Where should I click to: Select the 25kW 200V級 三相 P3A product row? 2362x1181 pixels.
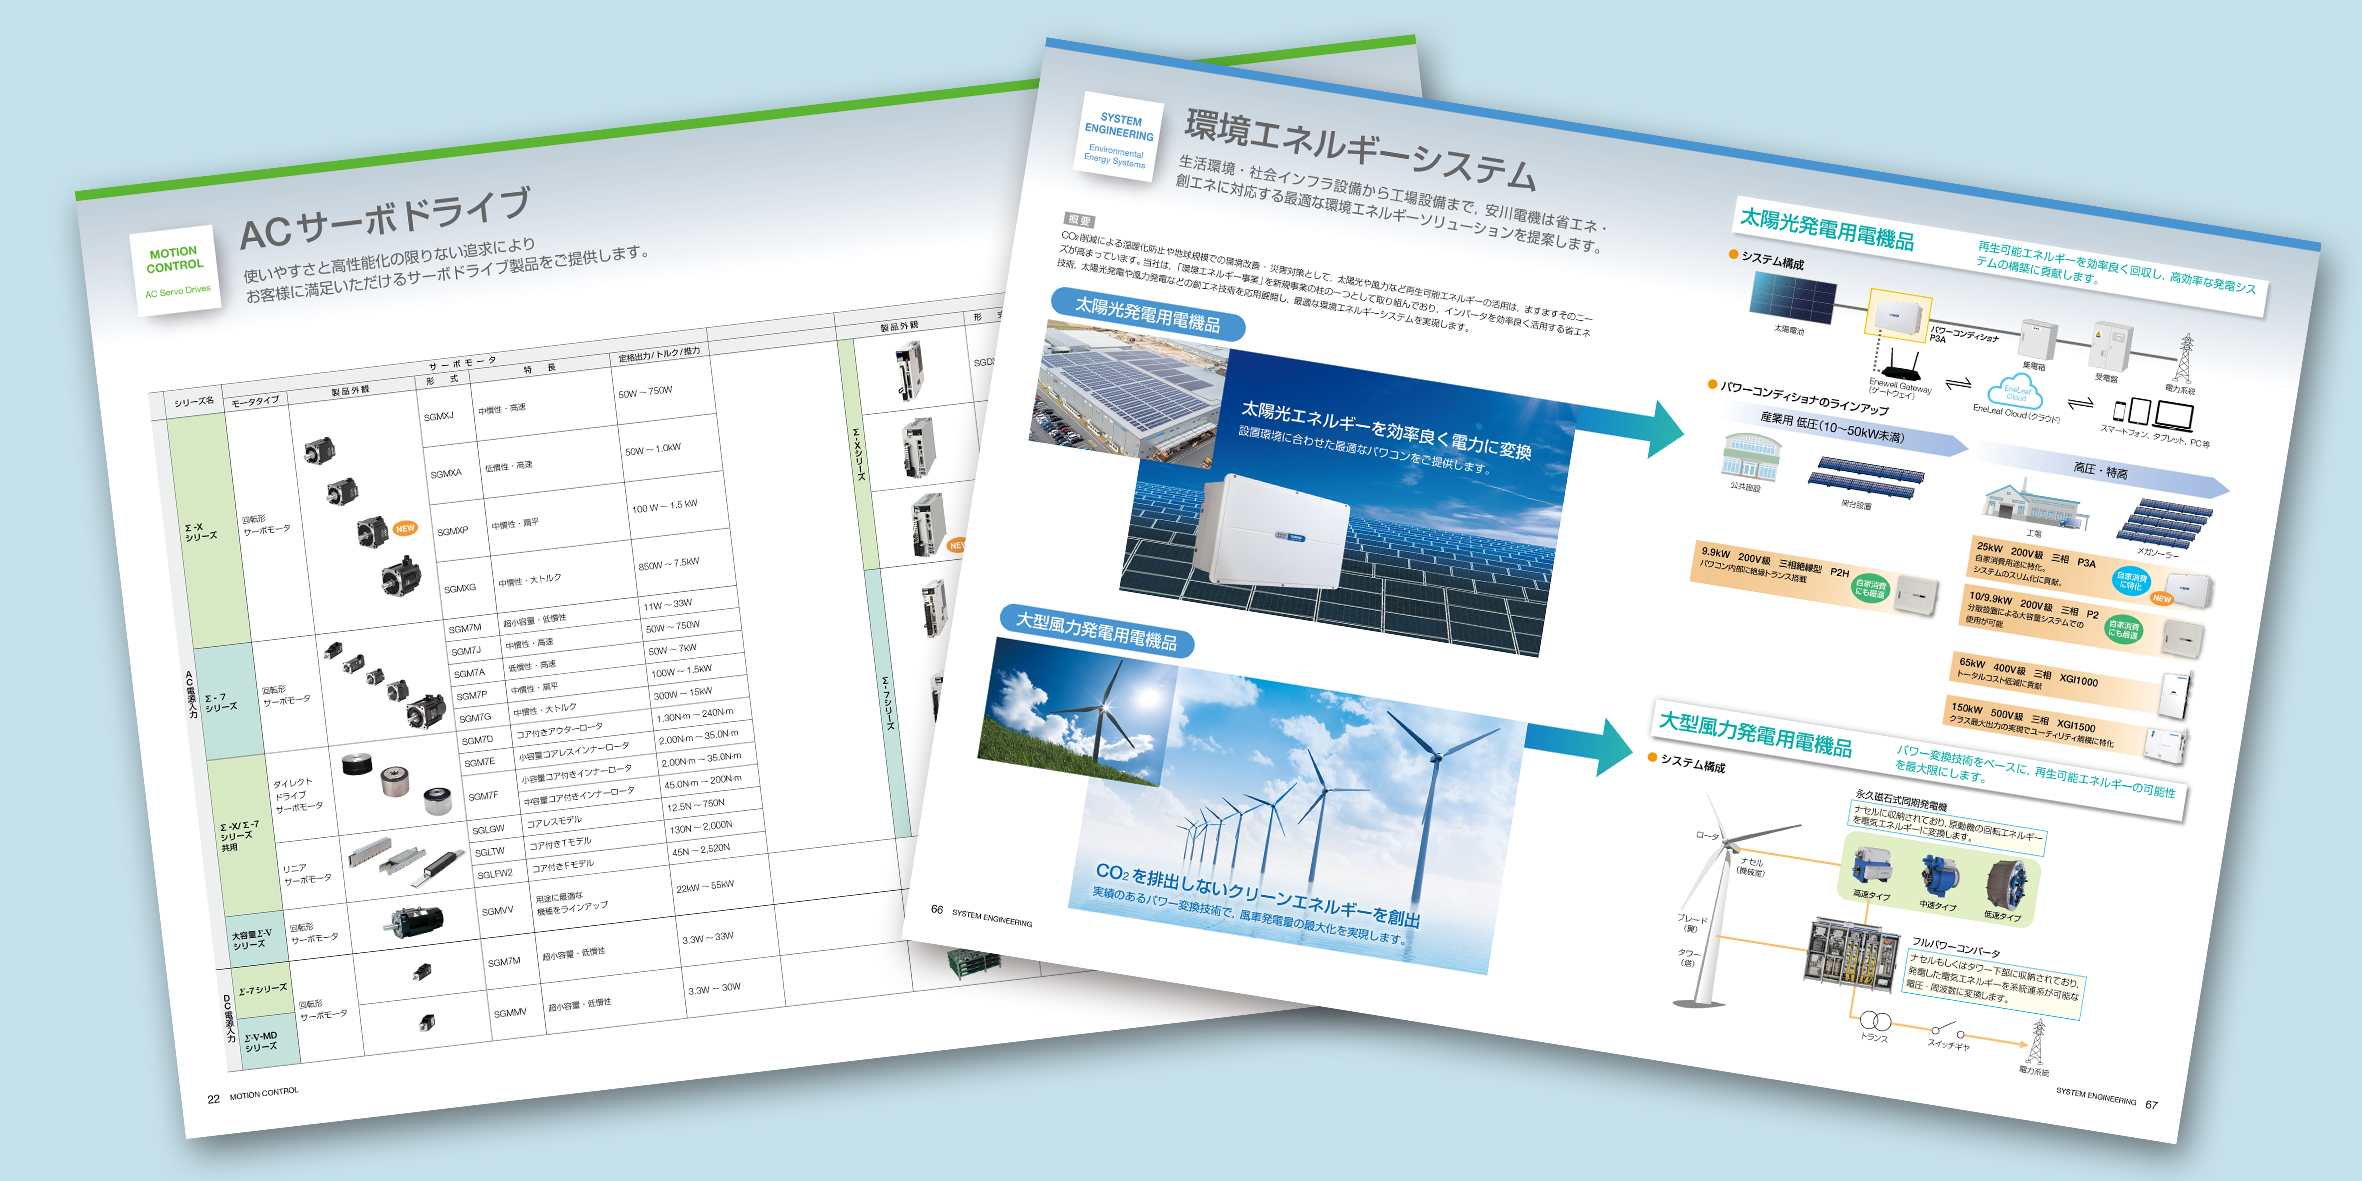coord(2092,571)
